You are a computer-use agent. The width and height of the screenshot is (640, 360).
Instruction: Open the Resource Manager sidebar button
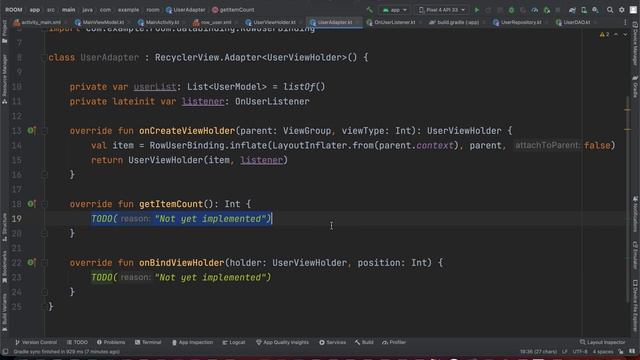point(4,79)
